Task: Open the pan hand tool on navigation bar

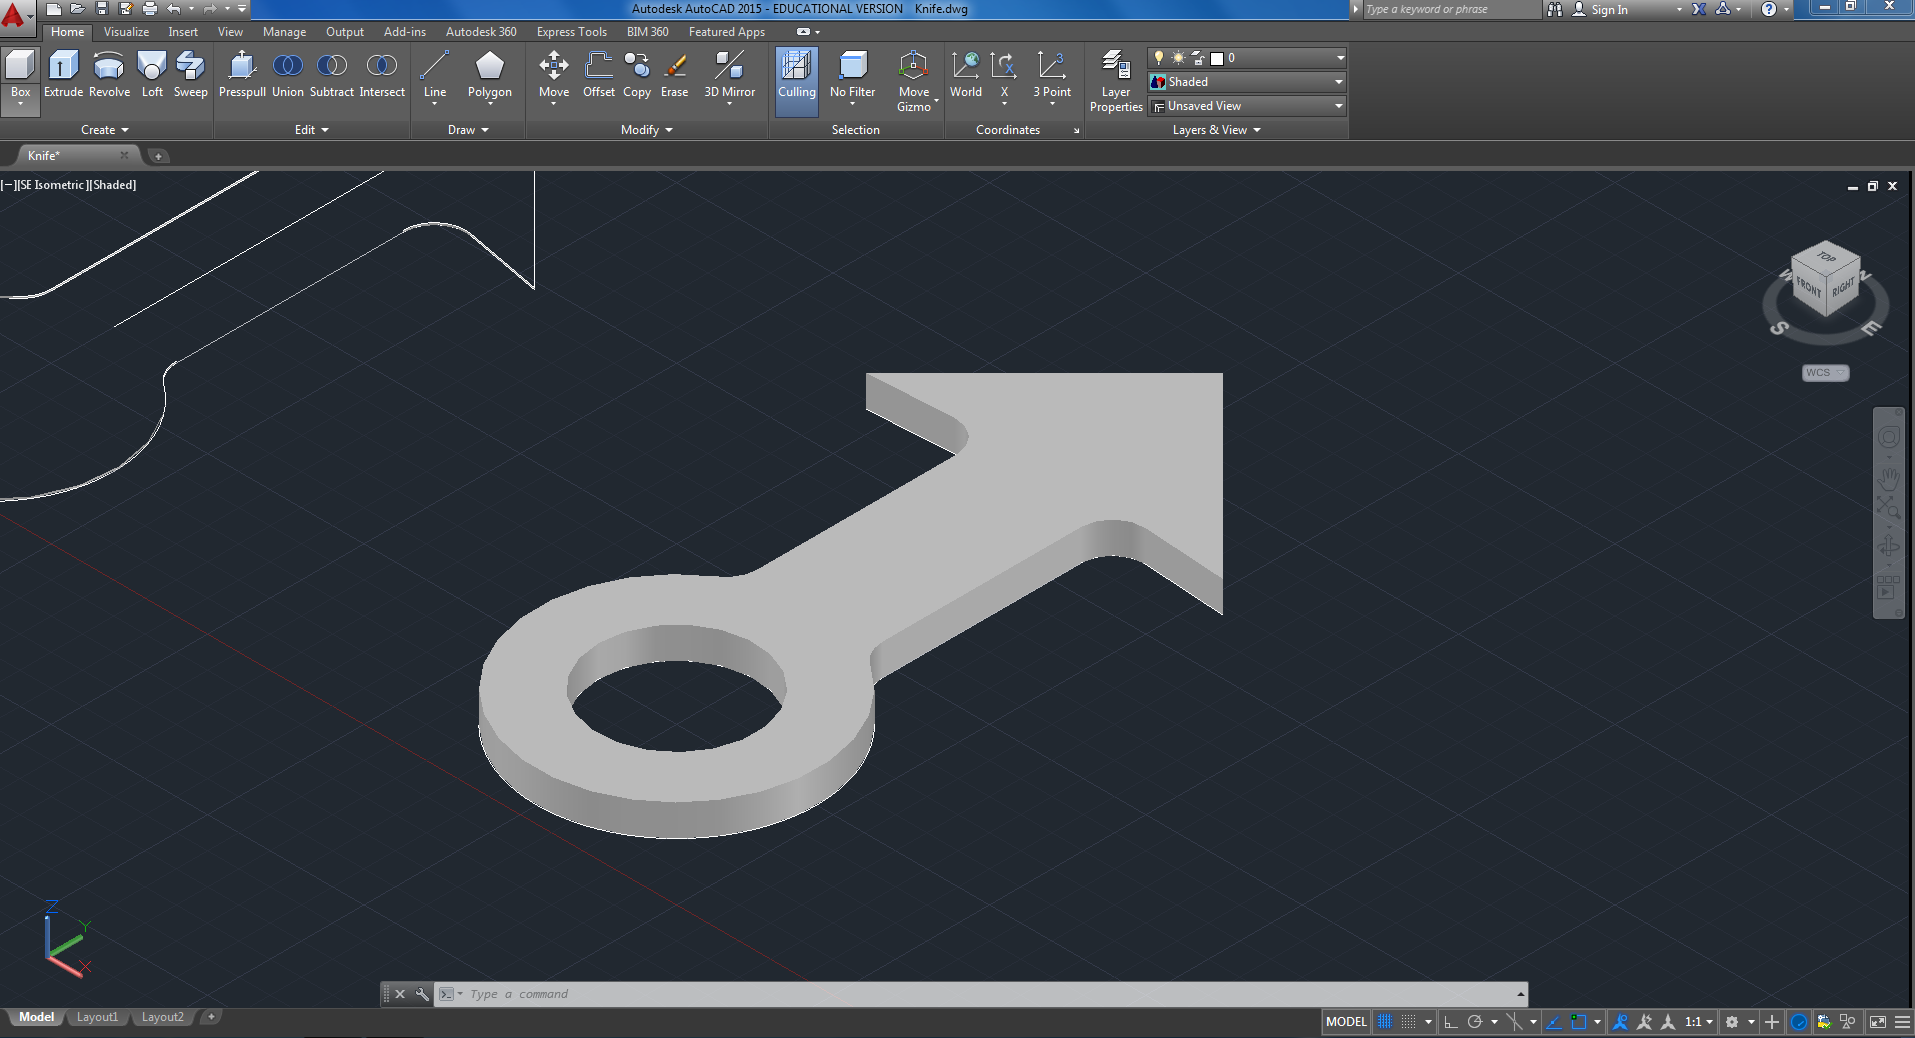Action: click(1889, 478)
